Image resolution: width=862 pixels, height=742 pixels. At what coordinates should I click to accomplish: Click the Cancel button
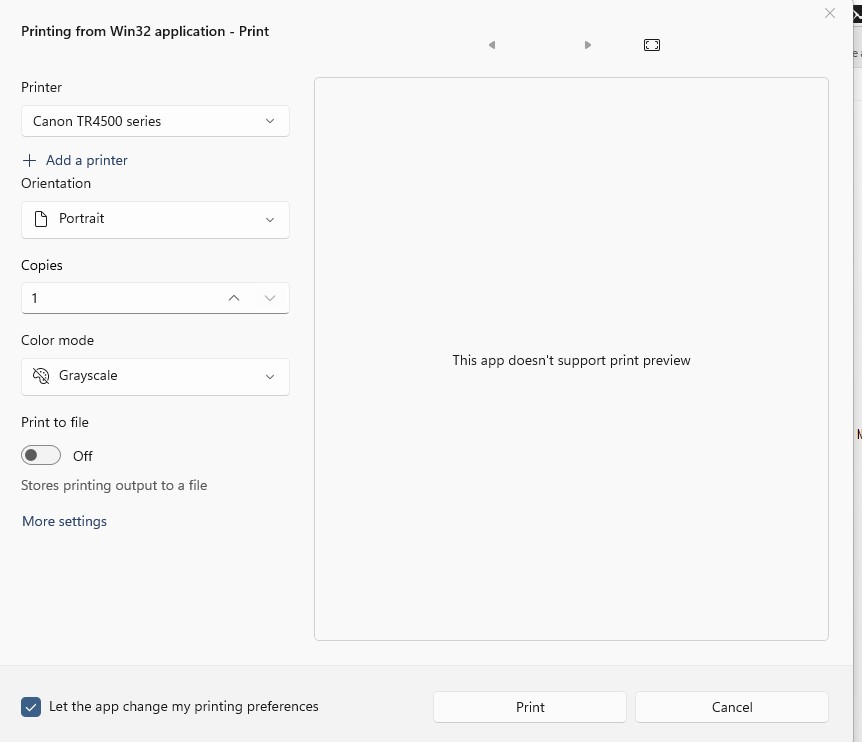click(x=732, y=707)
